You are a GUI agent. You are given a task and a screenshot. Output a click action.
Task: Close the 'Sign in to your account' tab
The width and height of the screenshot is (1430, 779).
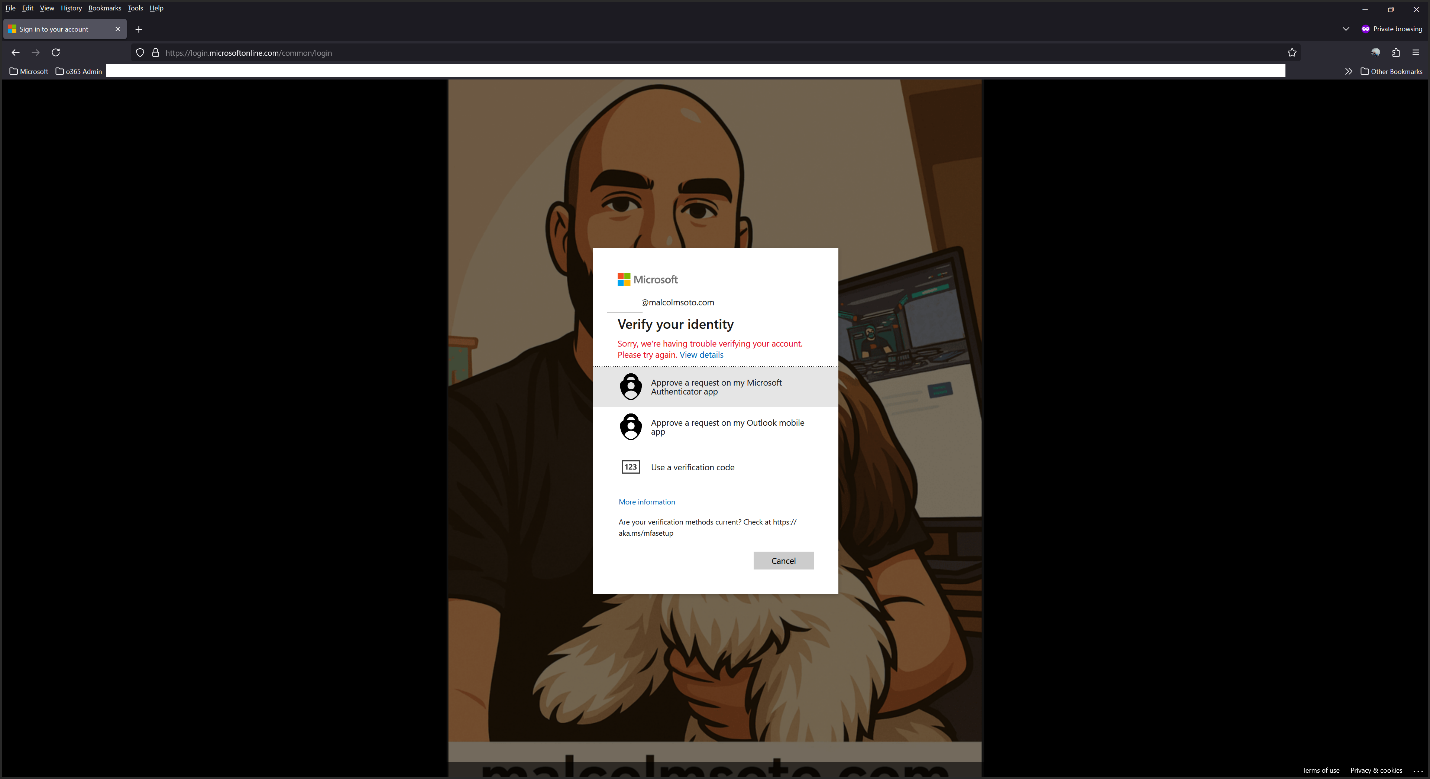[x=118, y=29]
